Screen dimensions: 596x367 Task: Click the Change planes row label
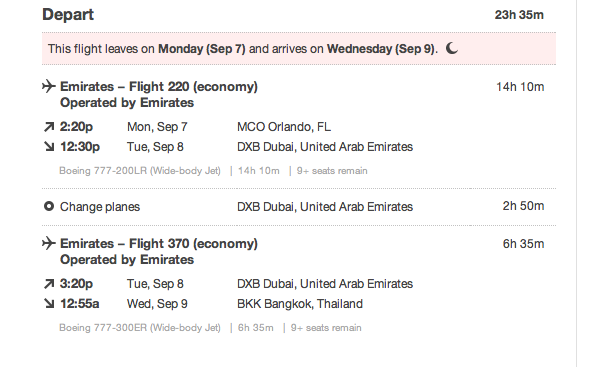(x=100, y=207)
